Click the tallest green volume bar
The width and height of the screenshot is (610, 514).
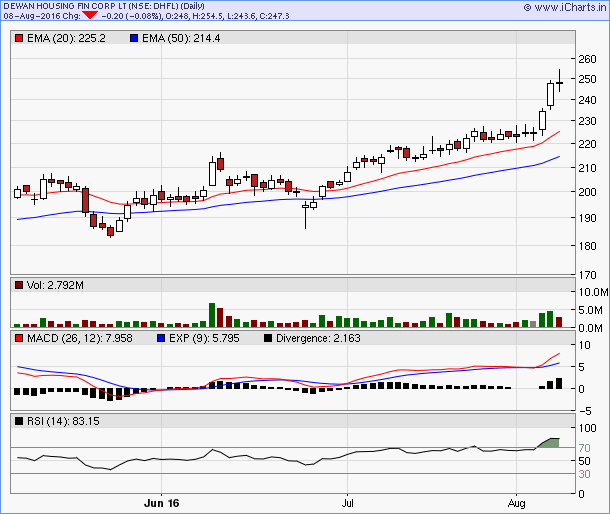pos(212,315)
